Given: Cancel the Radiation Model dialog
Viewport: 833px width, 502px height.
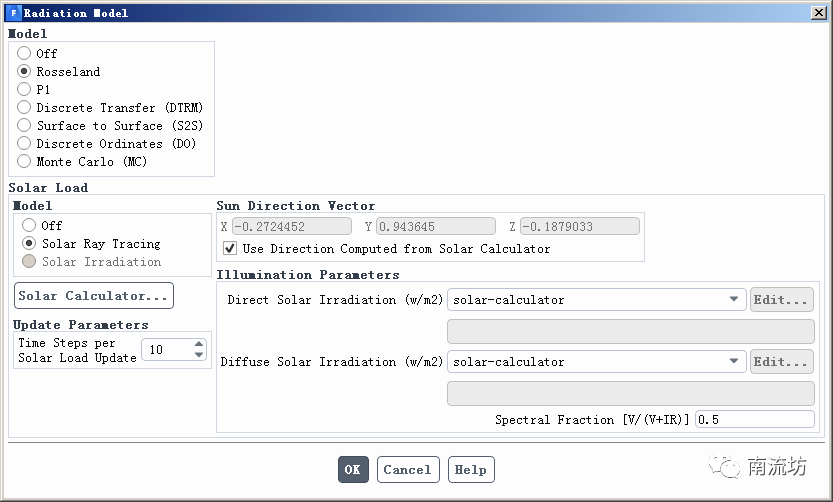Looking at the screenshot, I should pos(407,470).
